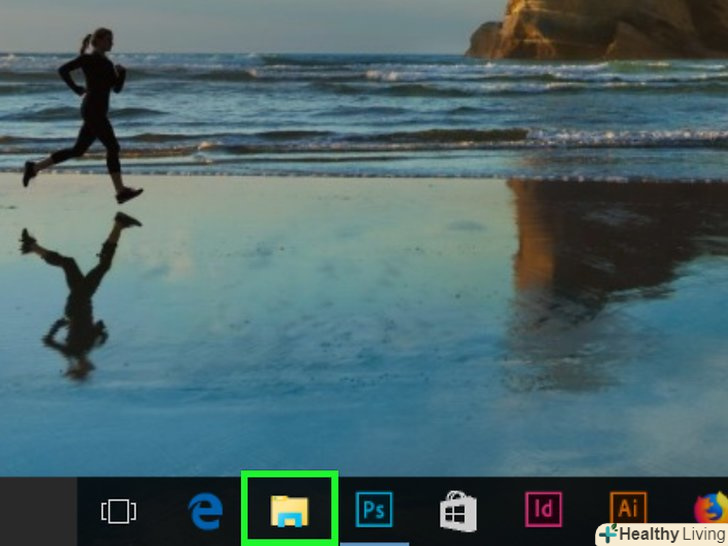
Task: Launch Adobe Illustrator from taskbar
Action: tap(628, 508)
